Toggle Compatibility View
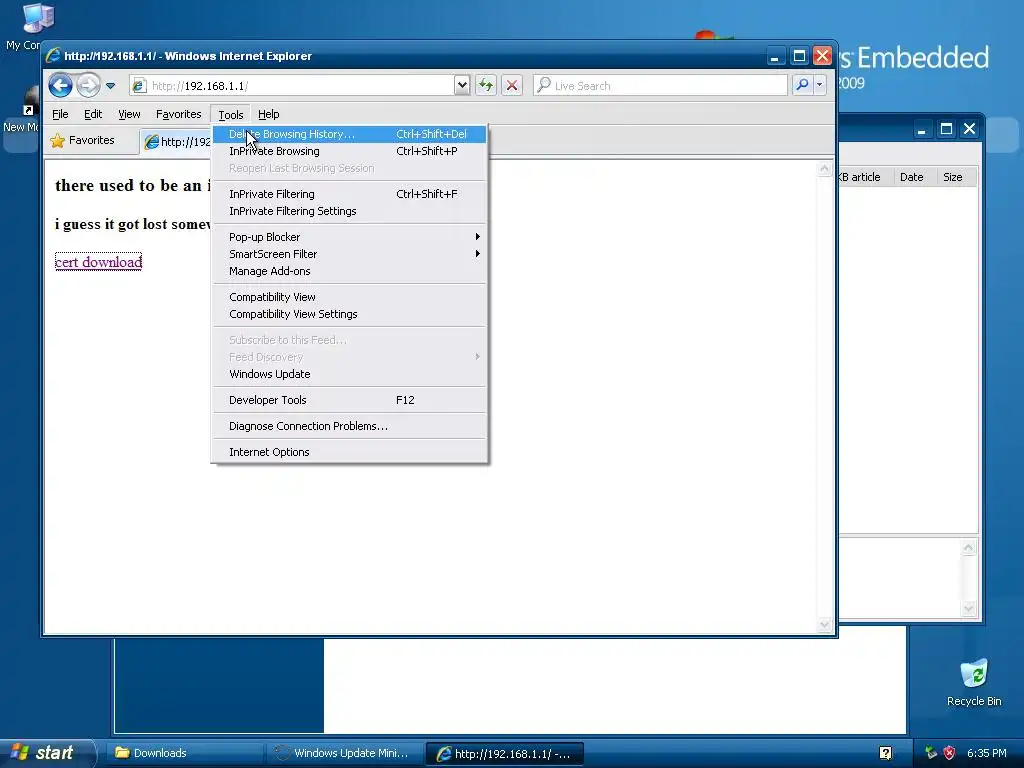Screen dimensions: 1024x768 tap(349, 297)
